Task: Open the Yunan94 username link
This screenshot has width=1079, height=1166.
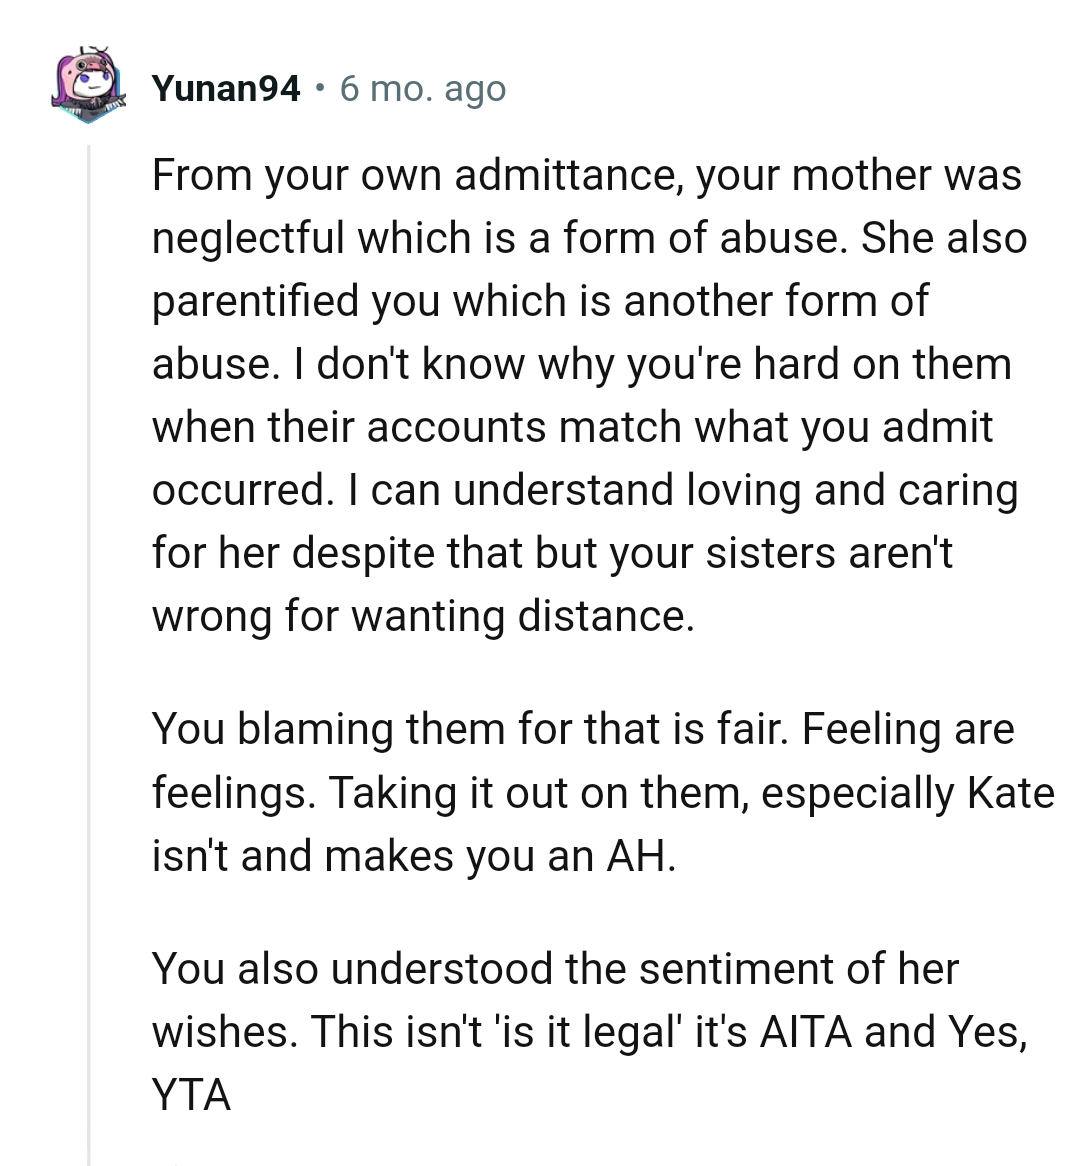Action: [x=226, y=88]
